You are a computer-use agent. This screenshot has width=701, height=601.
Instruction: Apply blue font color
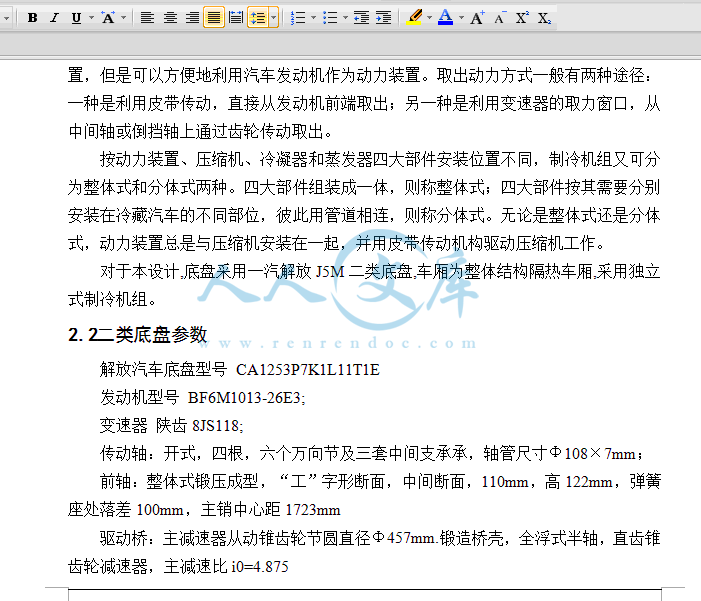[445, 17]
